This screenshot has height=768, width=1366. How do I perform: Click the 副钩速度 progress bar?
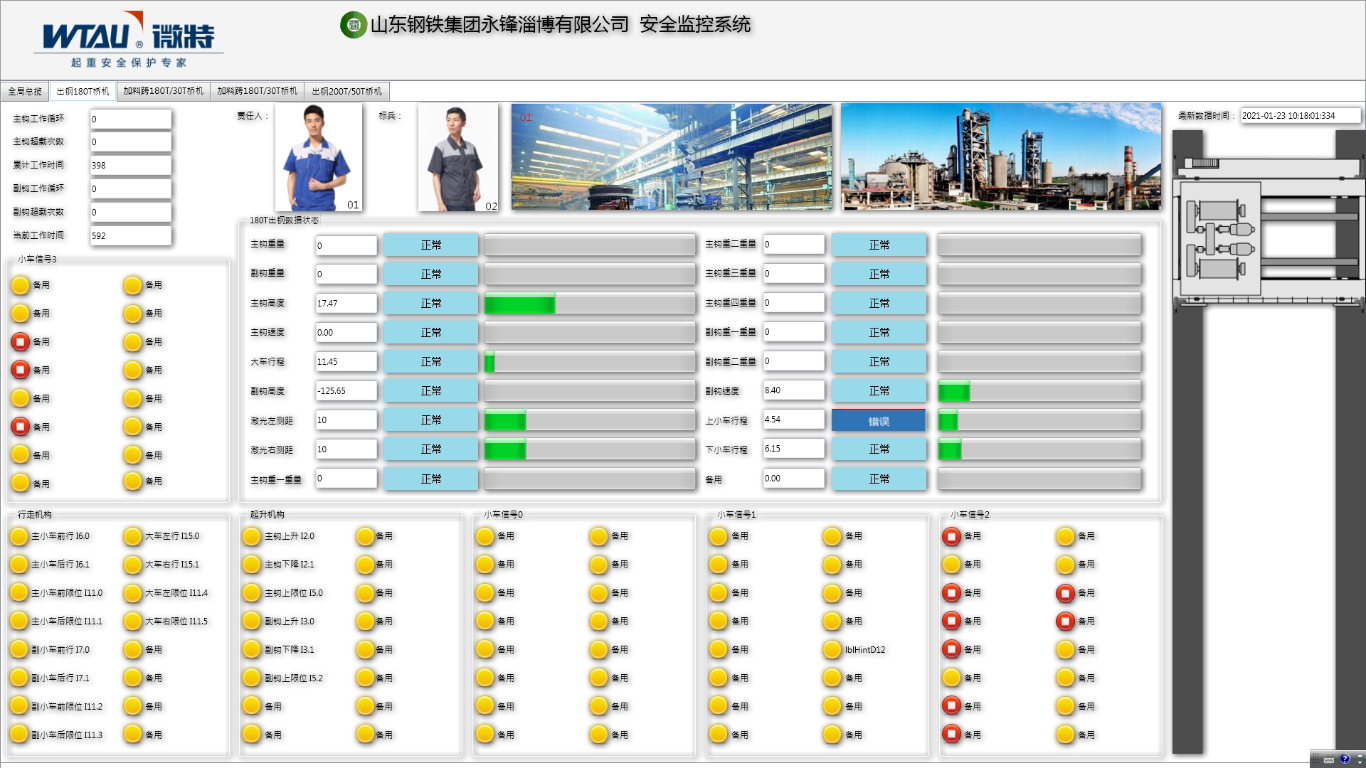click(x=1039, y=392)
